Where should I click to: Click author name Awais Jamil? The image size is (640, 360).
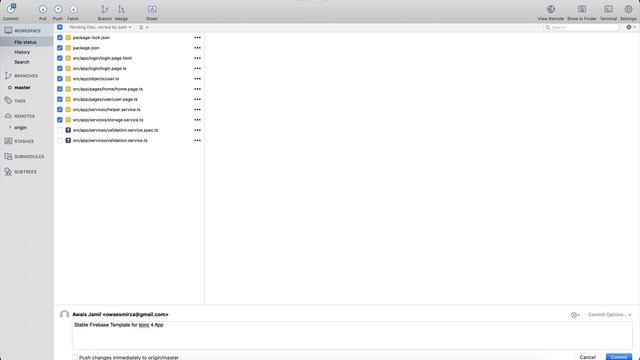click(86, 314)
